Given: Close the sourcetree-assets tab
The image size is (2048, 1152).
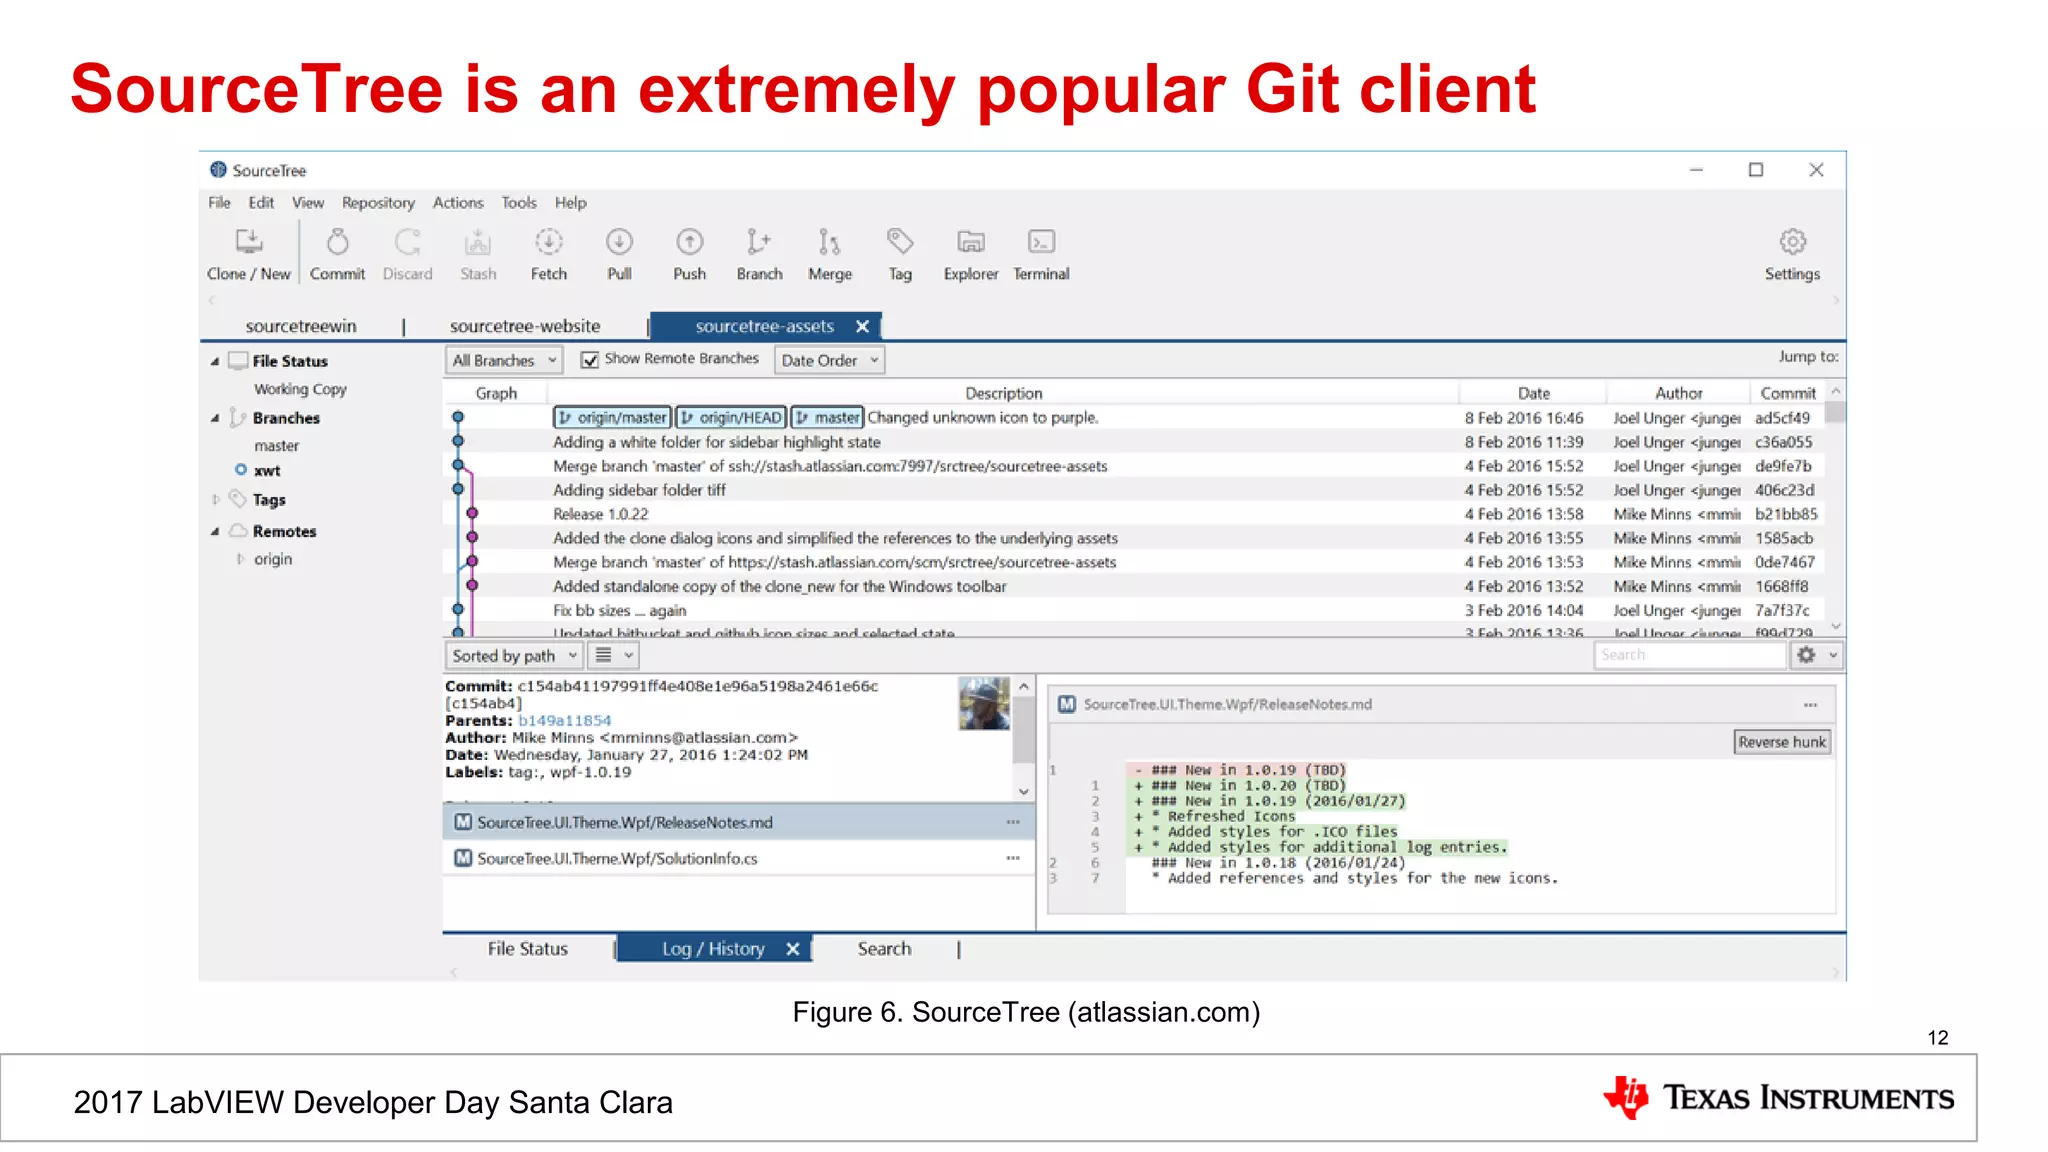Looking at the screenshot, I should click(x=862, y=326).
